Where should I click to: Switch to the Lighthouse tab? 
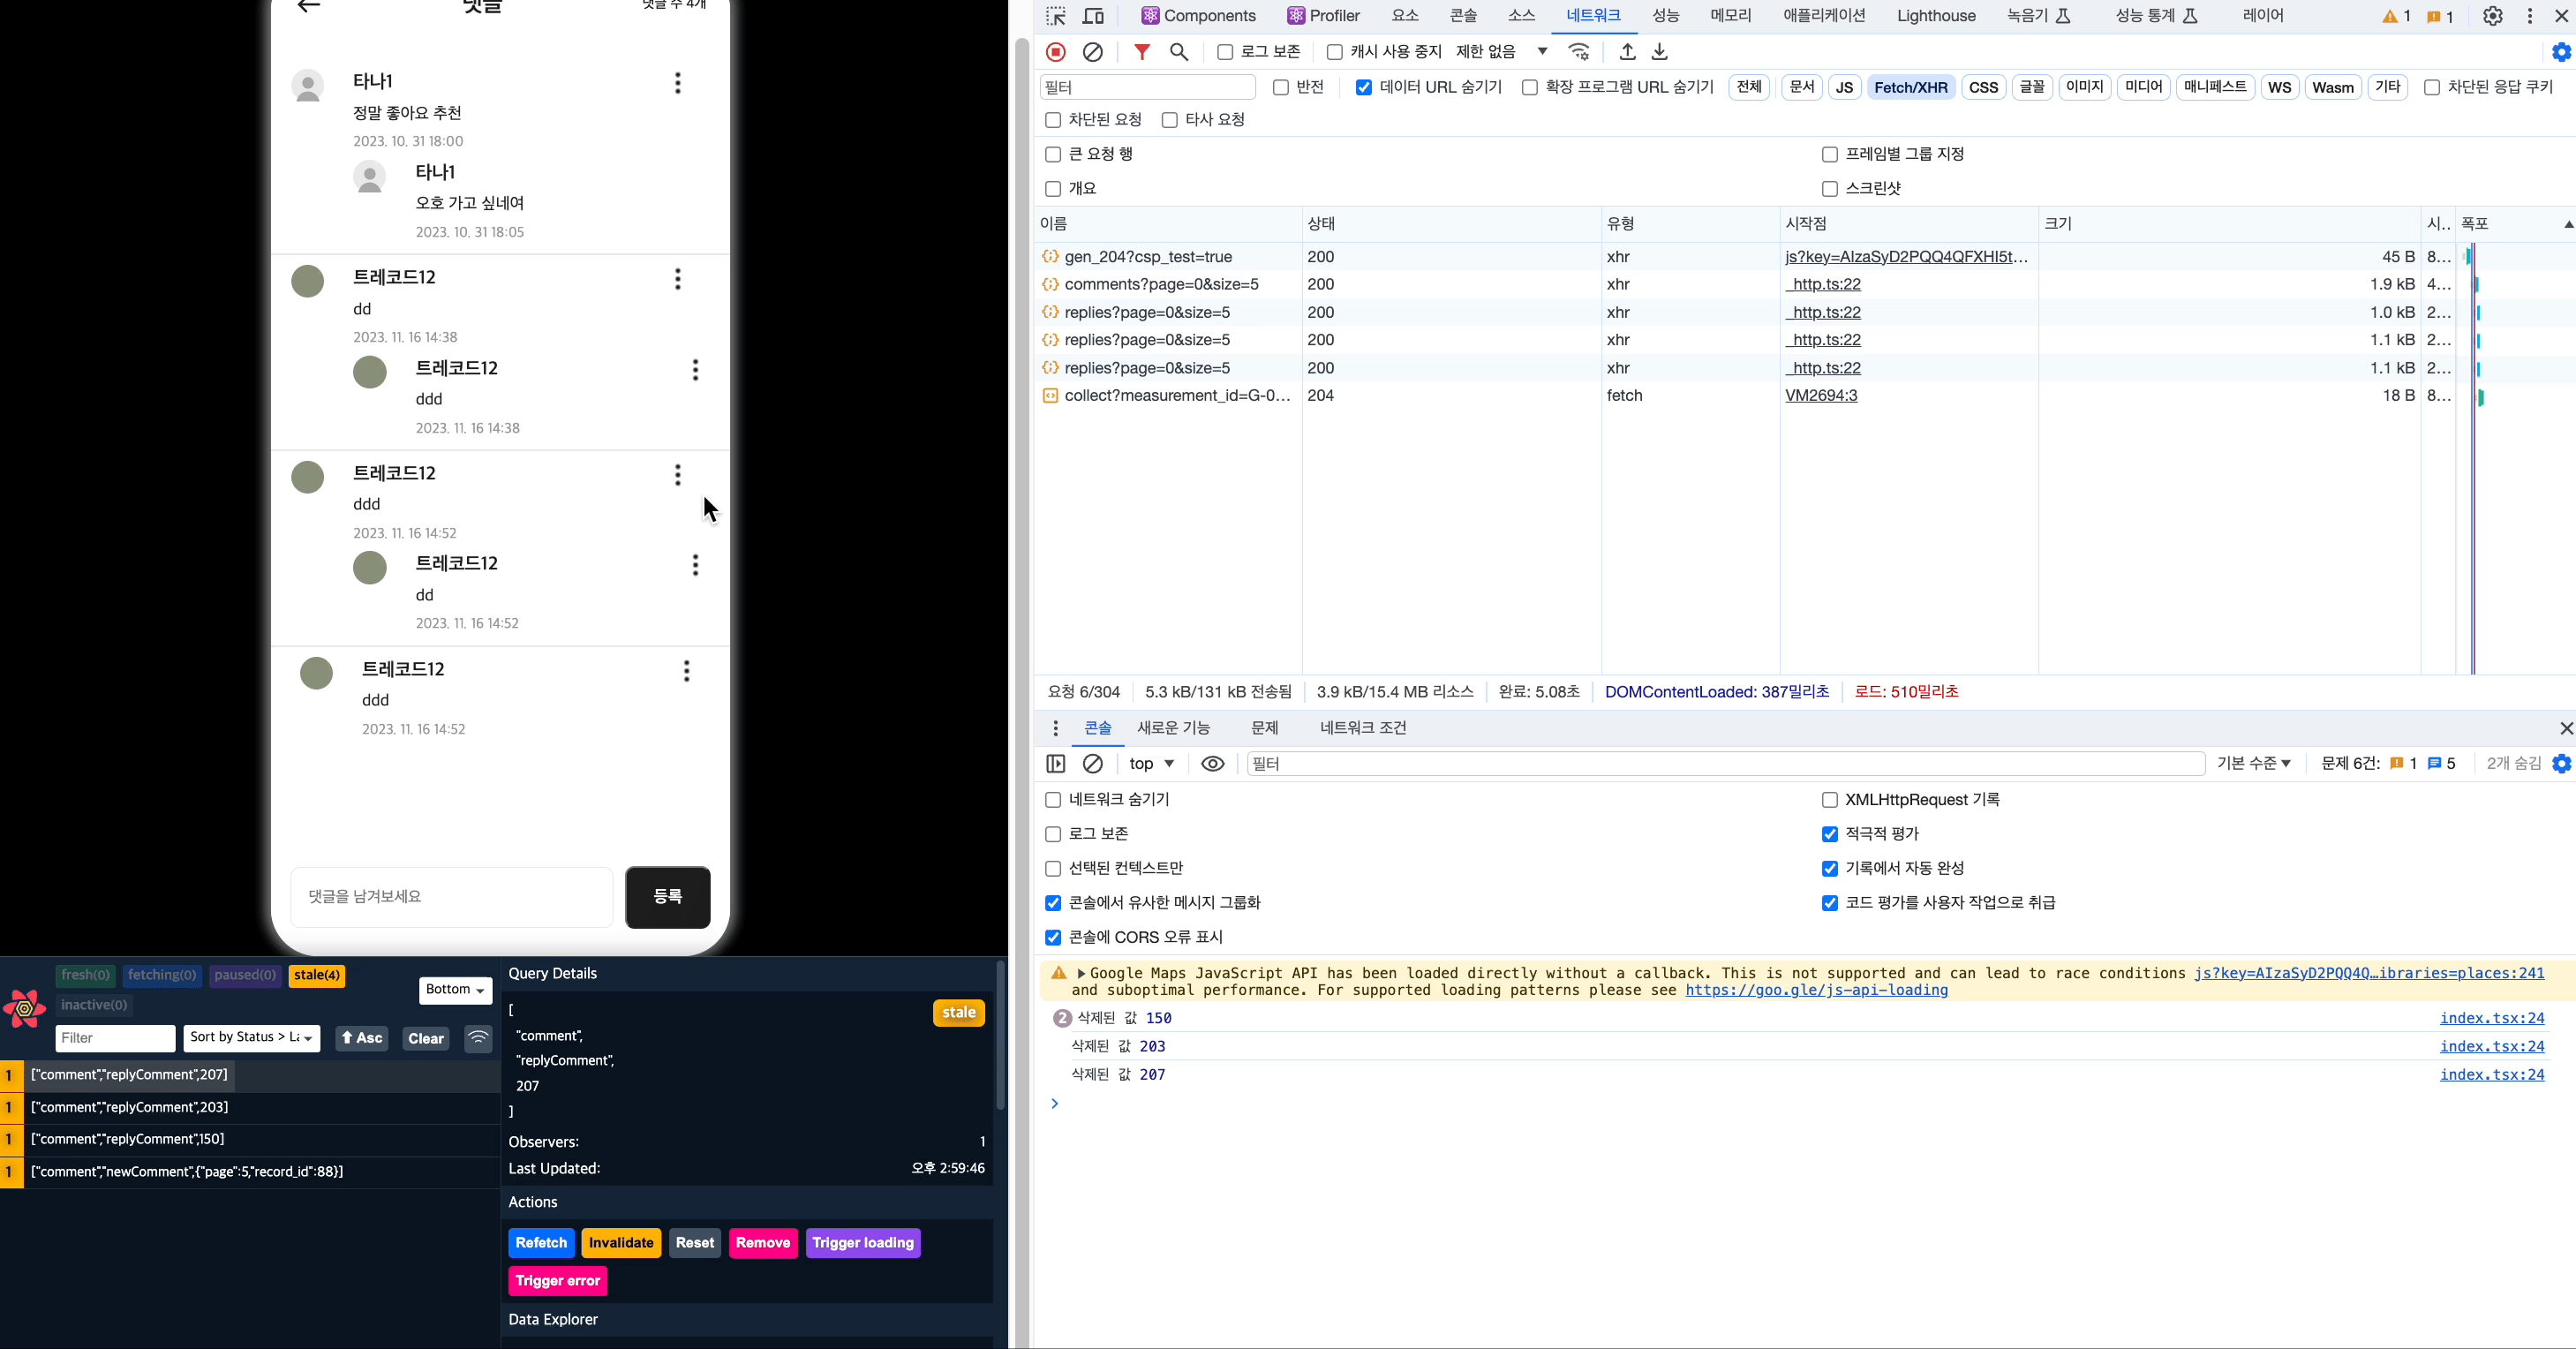tap(1935, 16)
